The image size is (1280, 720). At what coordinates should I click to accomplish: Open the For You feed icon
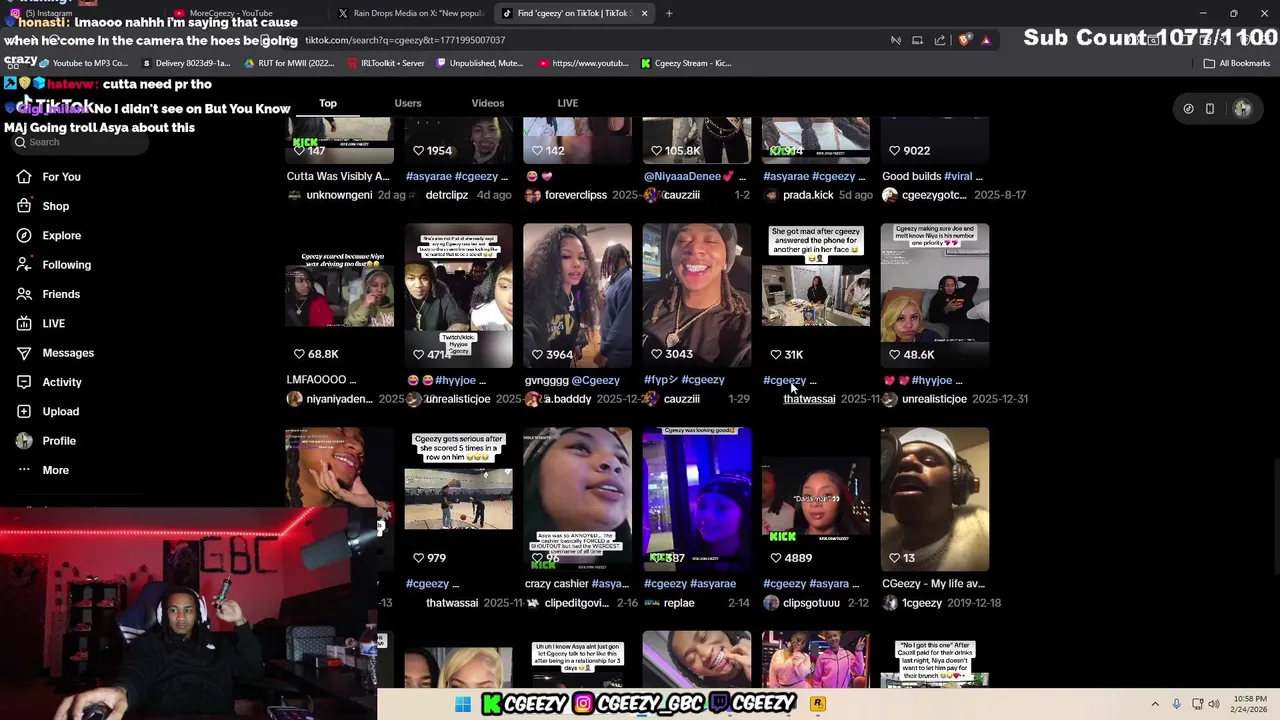point(23,177)
